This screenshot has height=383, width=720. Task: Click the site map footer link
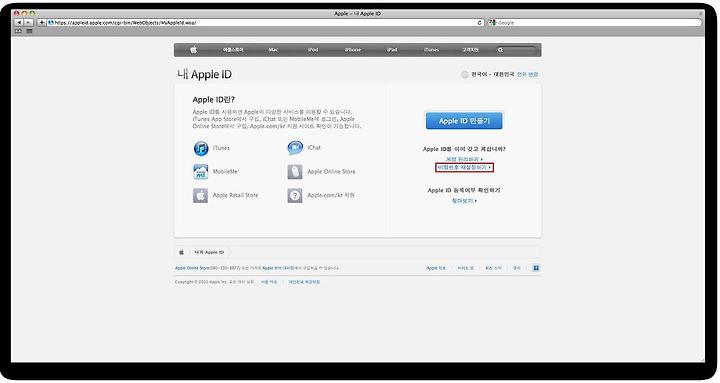[466, 268]
